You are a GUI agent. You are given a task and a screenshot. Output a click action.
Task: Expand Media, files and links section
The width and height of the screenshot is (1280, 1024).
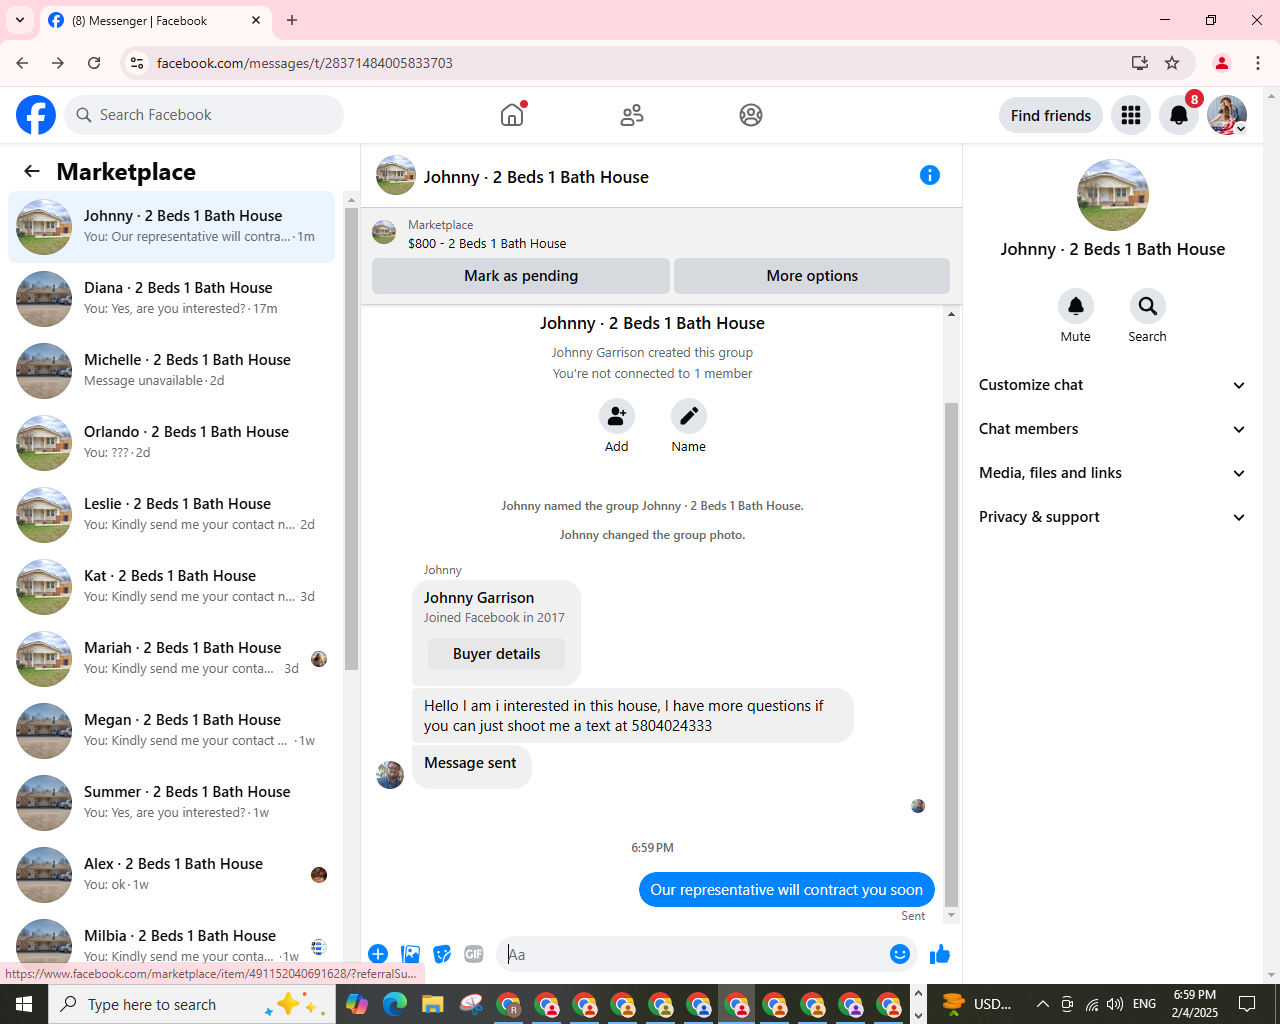click(x=1112, y=473)
